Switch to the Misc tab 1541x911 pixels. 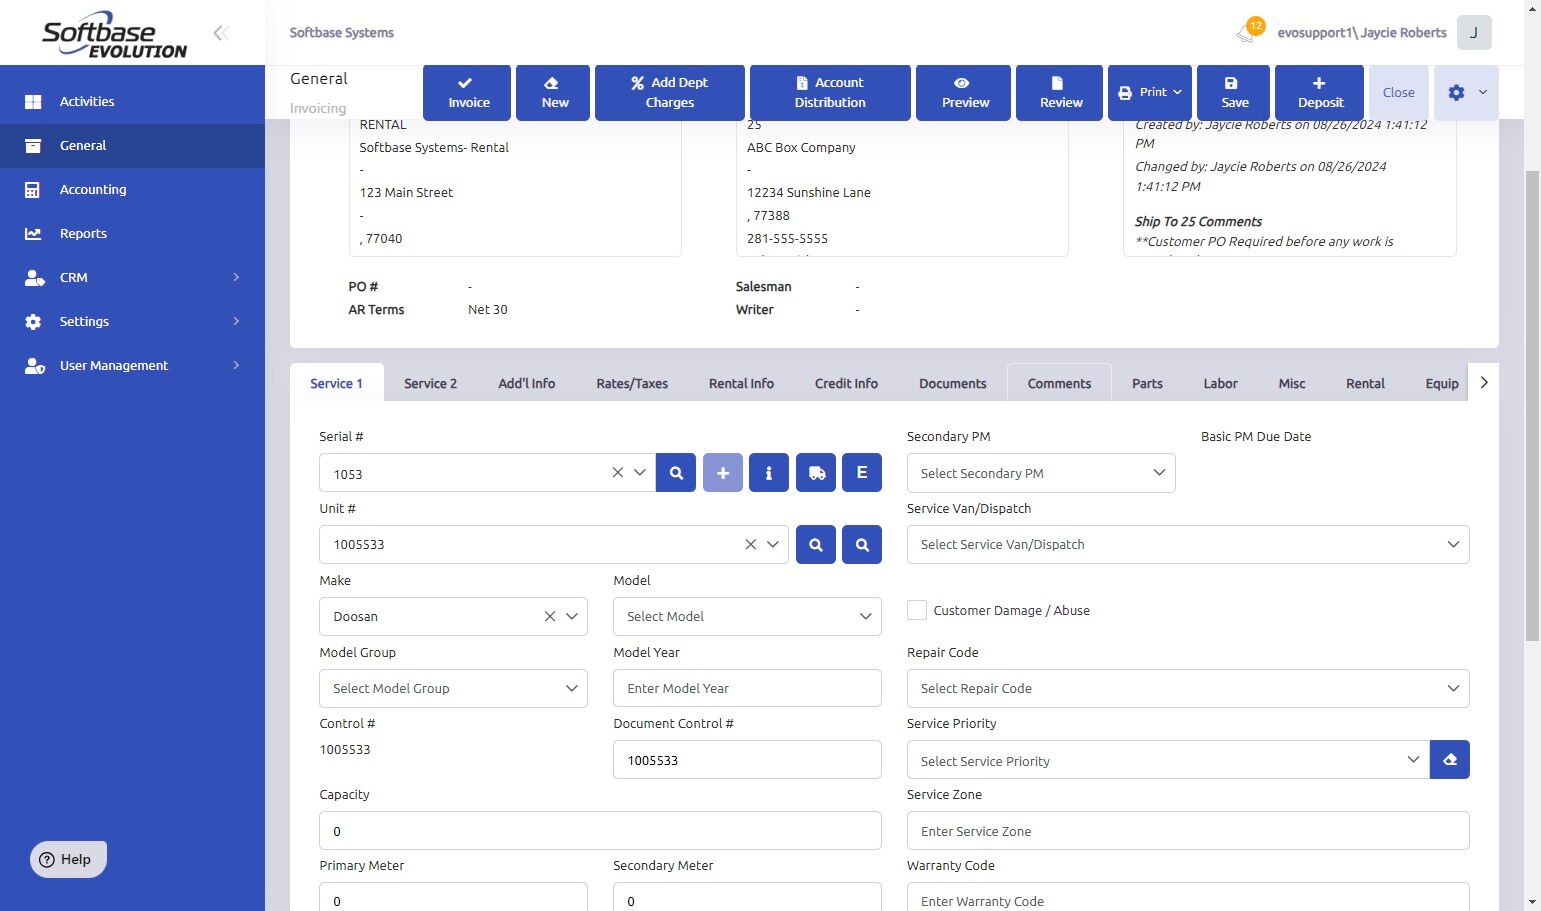click(x=1292, y=384)
